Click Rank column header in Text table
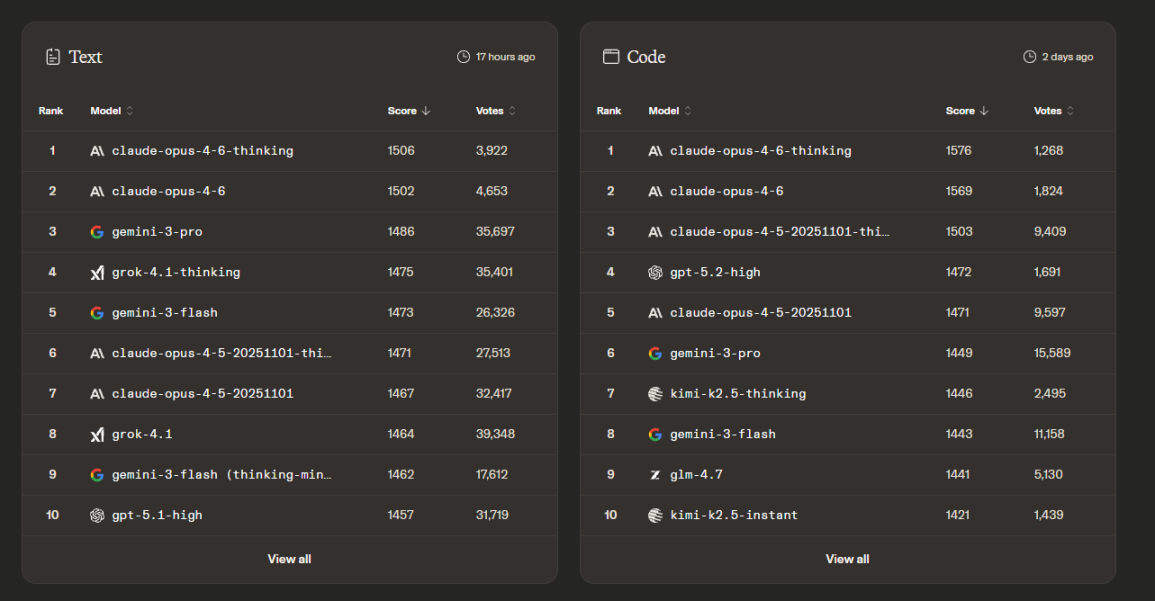This screenshot has width=1155, height=601. click(x=51, y=110)
